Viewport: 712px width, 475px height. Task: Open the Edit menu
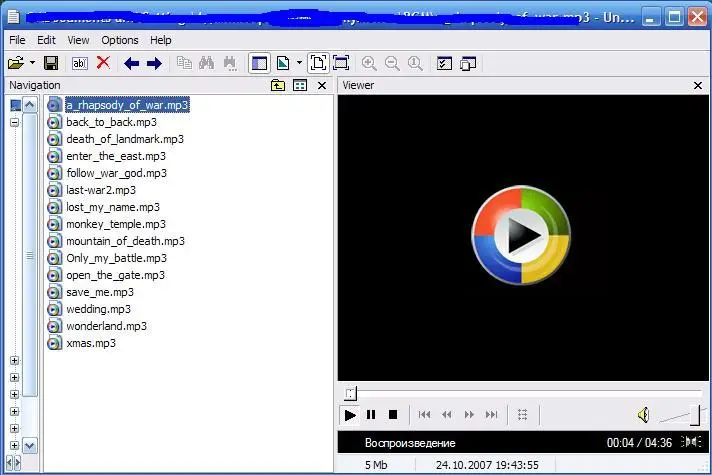click(x=46, y=40)
